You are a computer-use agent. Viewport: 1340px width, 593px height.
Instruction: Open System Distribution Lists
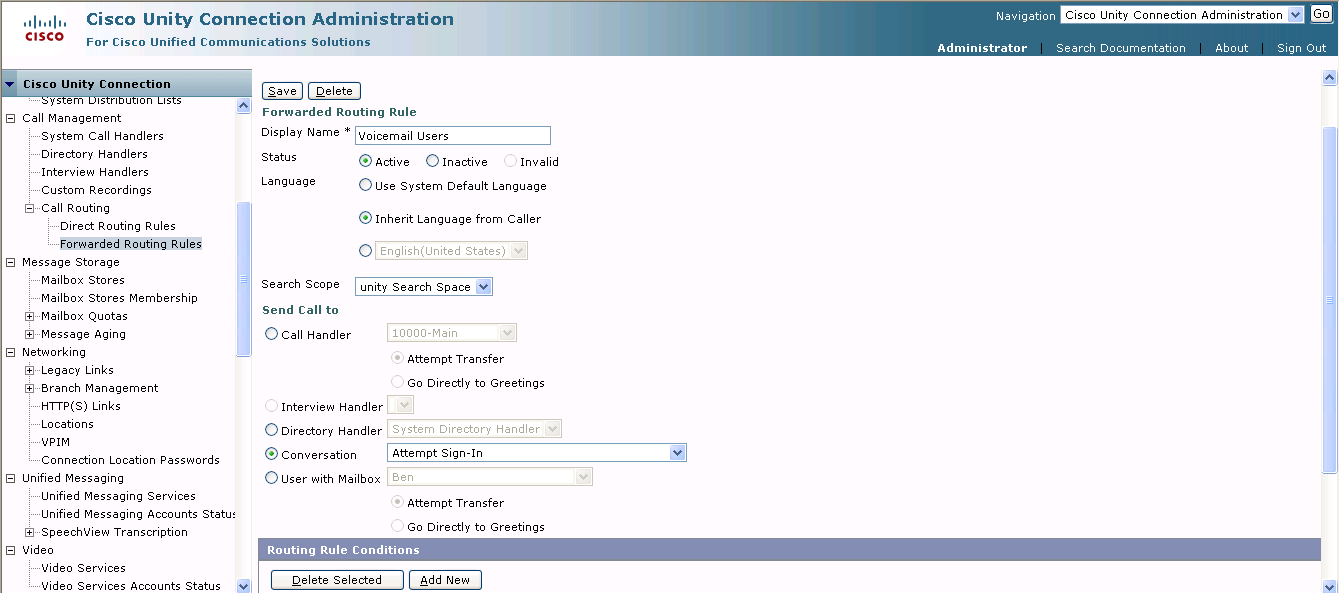[x=111, y=101]
